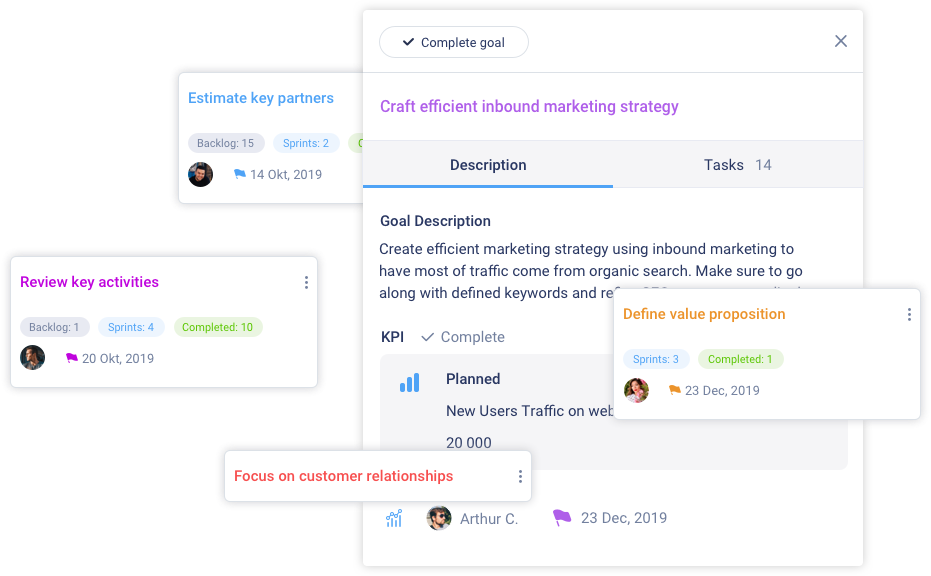Open more options for Define value proposition
The height and width of the screenshot is (576, 931).
pyautogui.click(x=909, y=315)
